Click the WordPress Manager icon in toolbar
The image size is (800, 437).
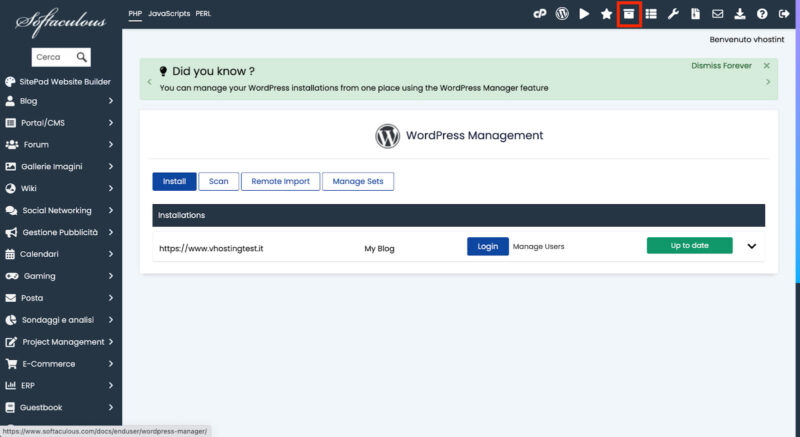(562, 14)
